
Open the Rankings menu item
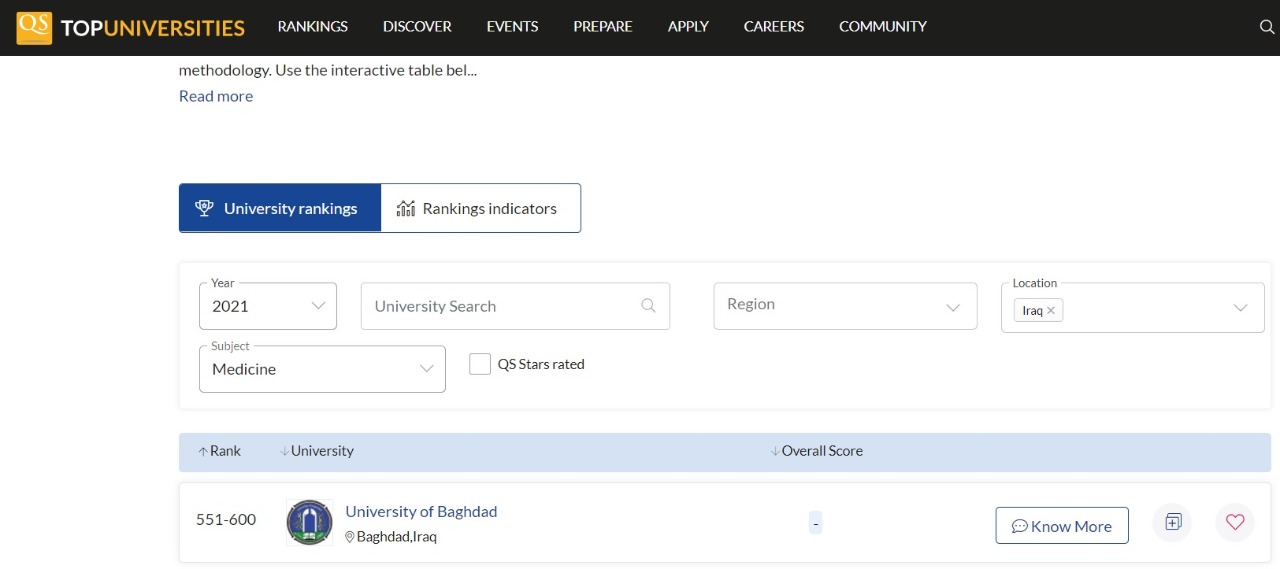pyautogui.click(x=312, y=27)
